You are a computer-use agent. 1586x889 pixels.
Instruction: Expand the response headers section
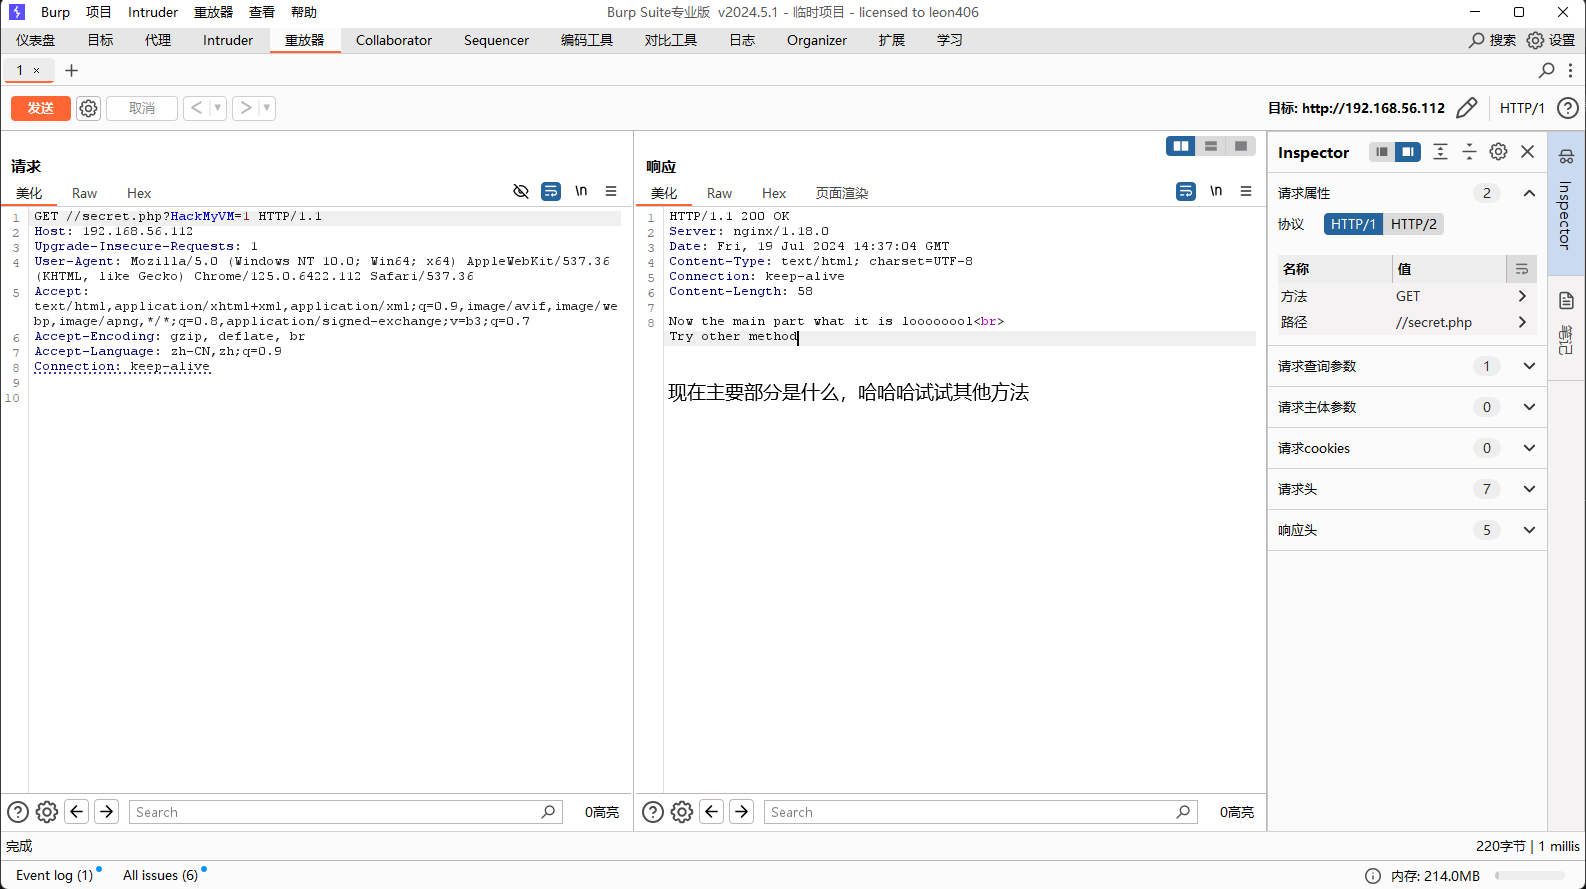pyautogui.click(x=1529, y=530)
